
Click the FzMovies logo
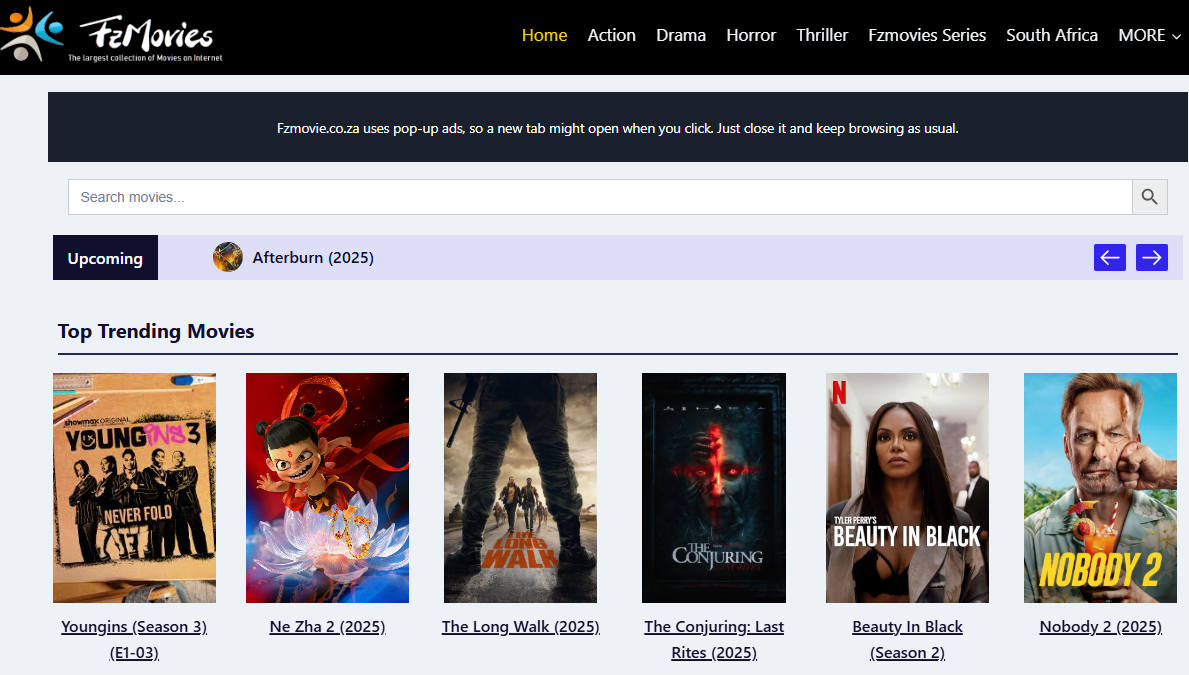pos(112,36)
